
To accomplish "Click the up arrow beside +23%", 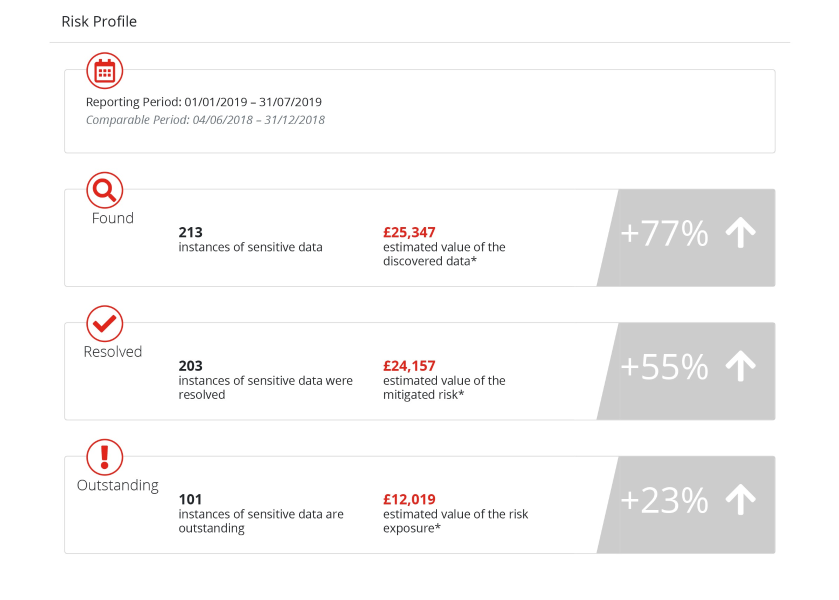I will pos(740,500).
